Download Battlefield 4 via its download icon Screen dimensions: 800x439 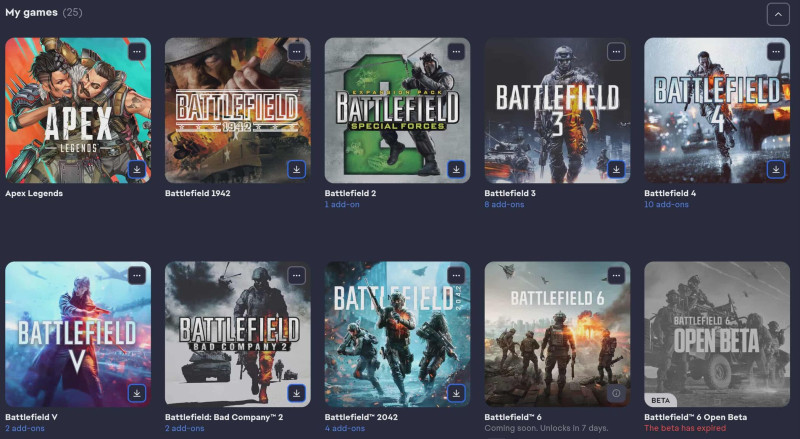pos(776,169)
